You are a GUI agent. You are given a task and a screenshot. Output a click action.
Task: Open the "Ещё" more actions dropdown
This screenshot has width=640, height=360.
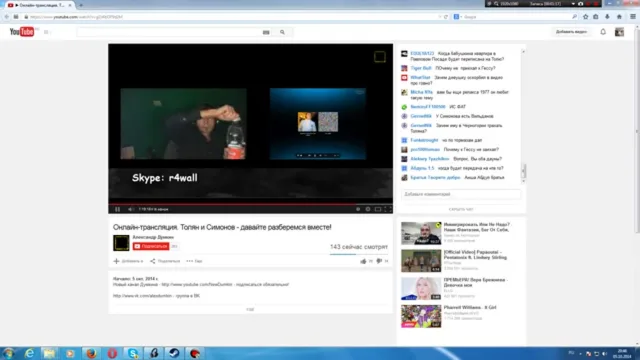coord(194,261)
